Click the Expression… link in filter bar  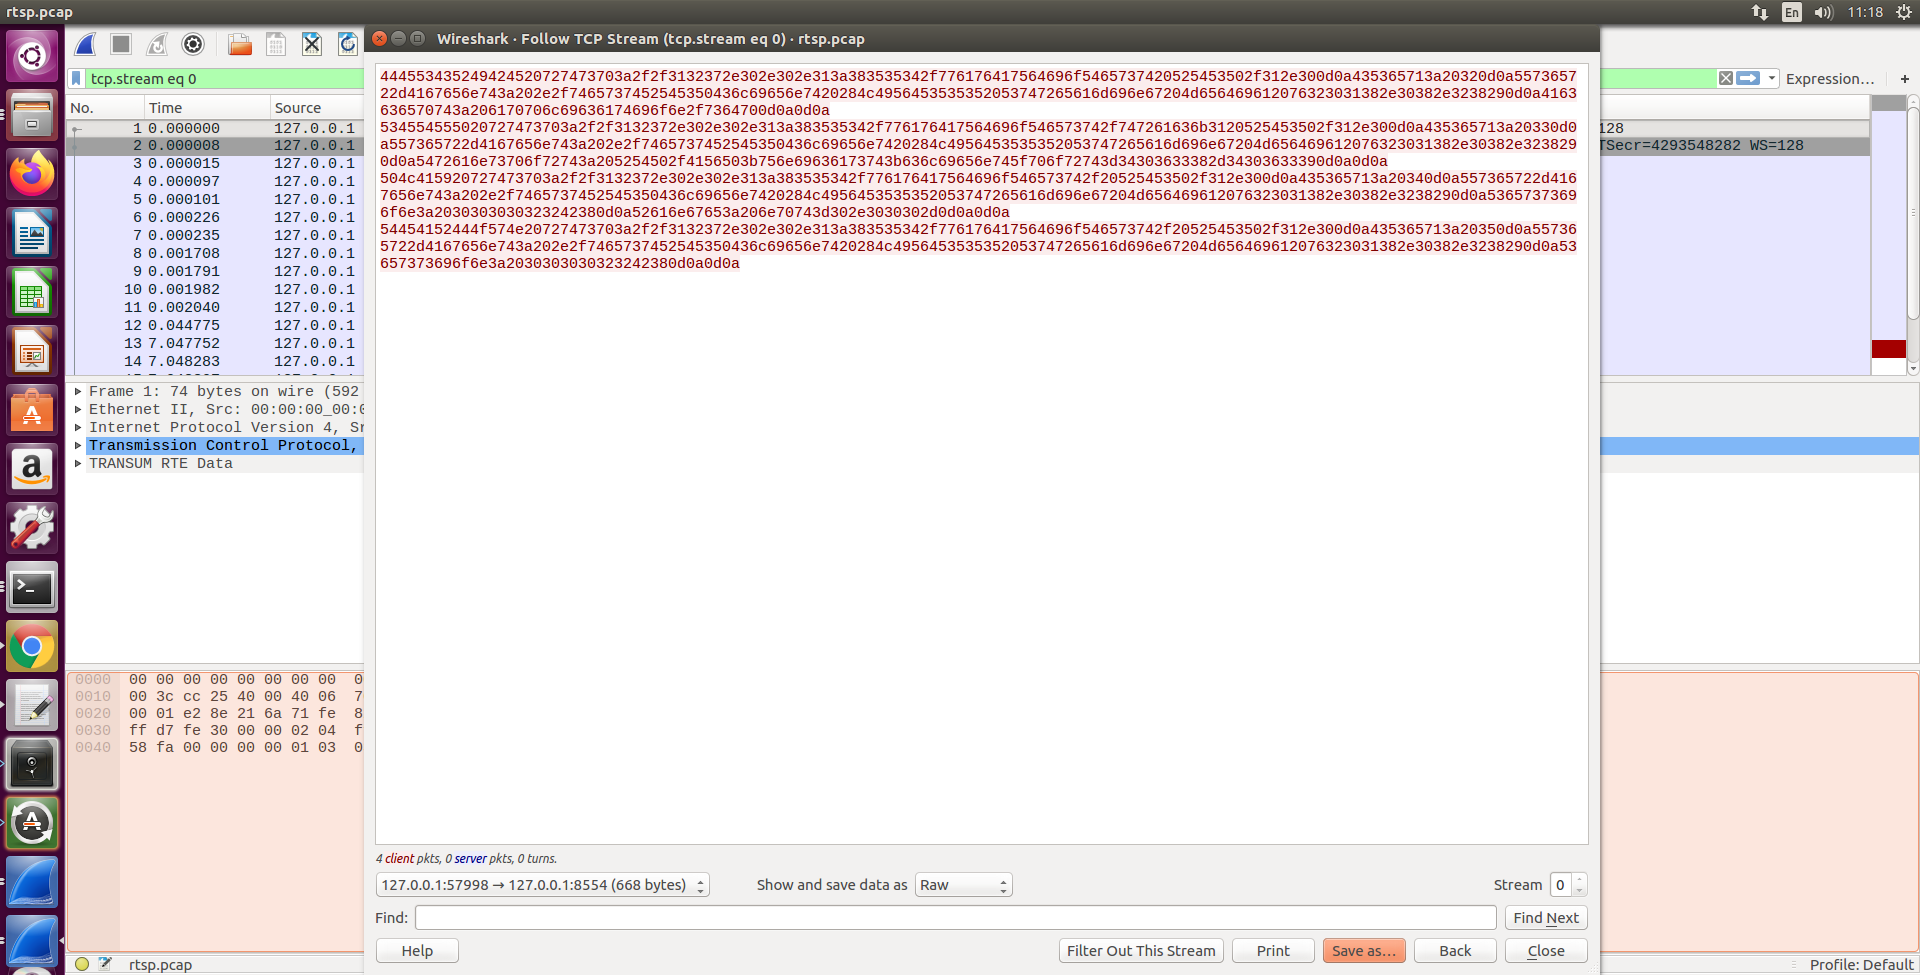[x=1830, y=79]
